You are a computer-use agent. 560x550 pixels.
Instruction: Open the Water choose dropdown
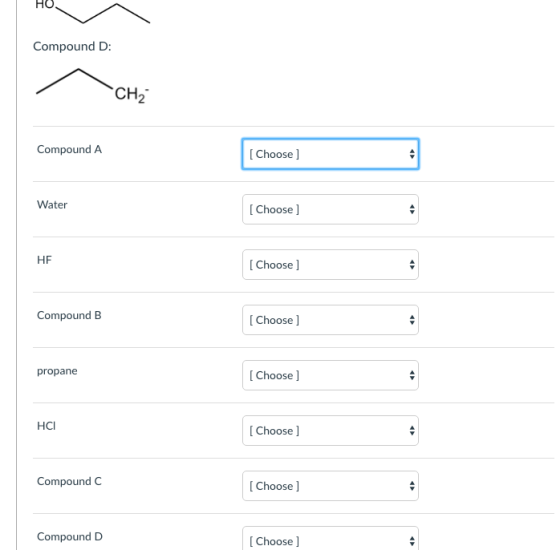330,209
